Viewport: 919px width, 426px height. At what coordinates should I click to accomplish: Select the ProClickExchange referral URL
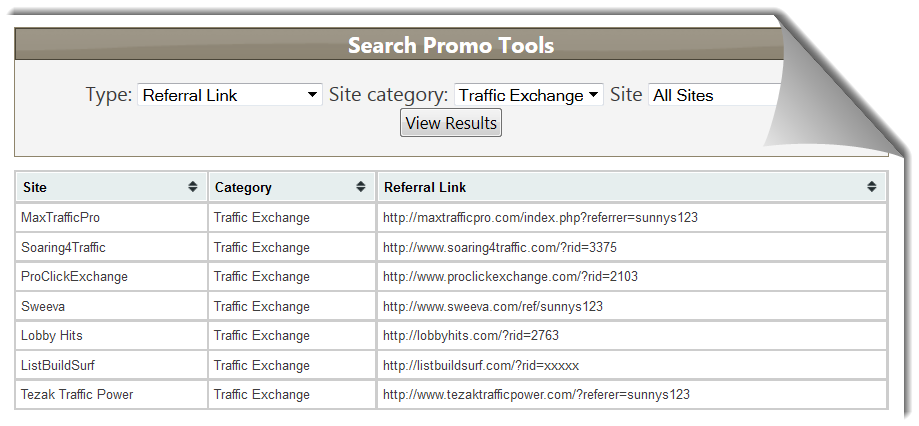click(x=510, y=277)
